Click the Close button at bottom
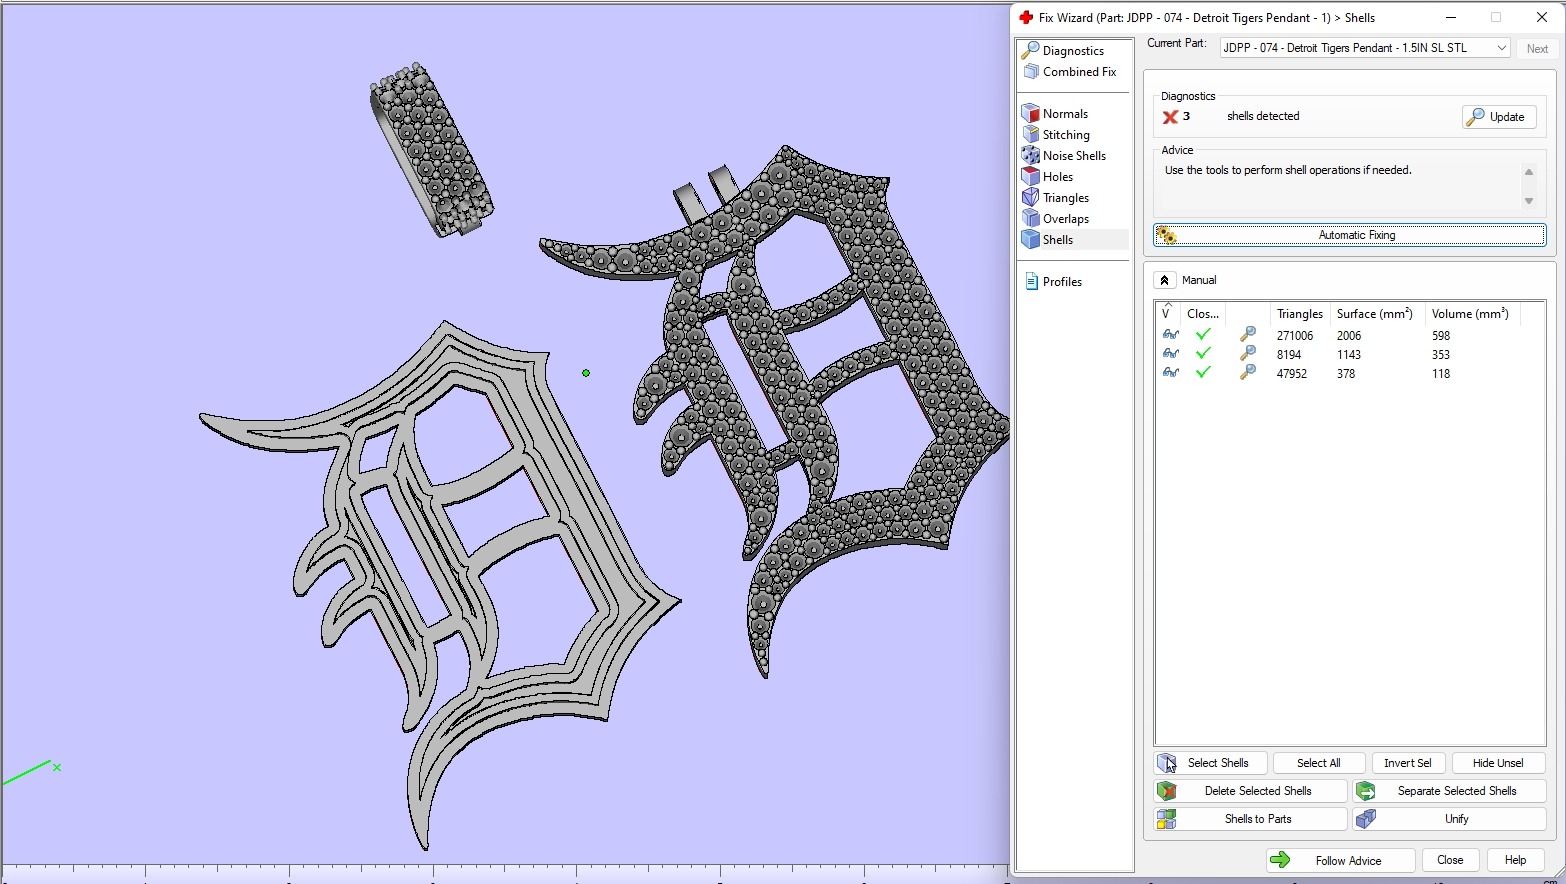The width and height of the screenshot is (1566, 884). [1450, 860]
